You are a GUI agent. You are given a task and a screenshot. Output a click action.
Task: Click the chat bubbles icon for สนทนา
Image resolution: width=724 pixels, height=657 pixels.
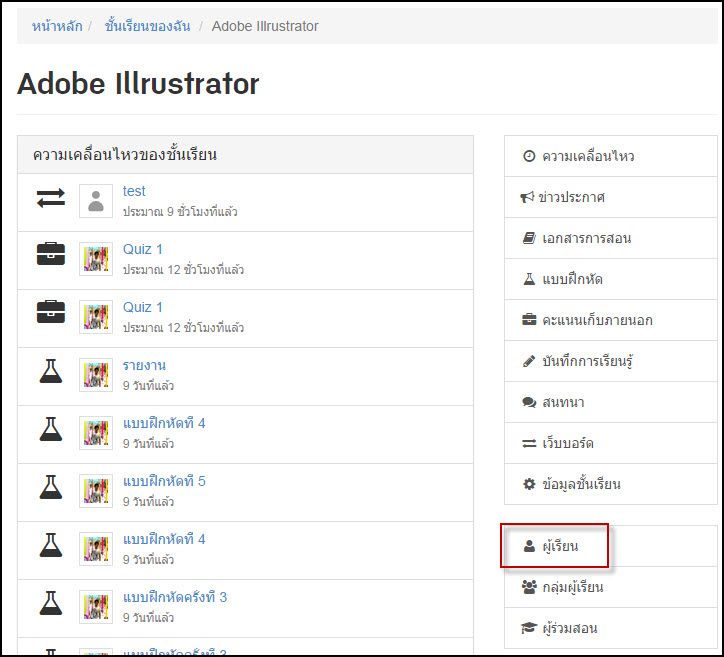pyautogui.click(x=529, y=402)
